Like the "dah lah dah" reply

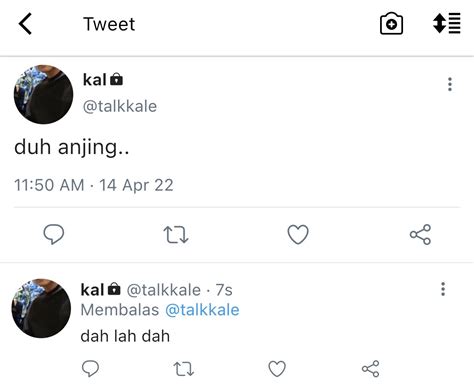277,369
